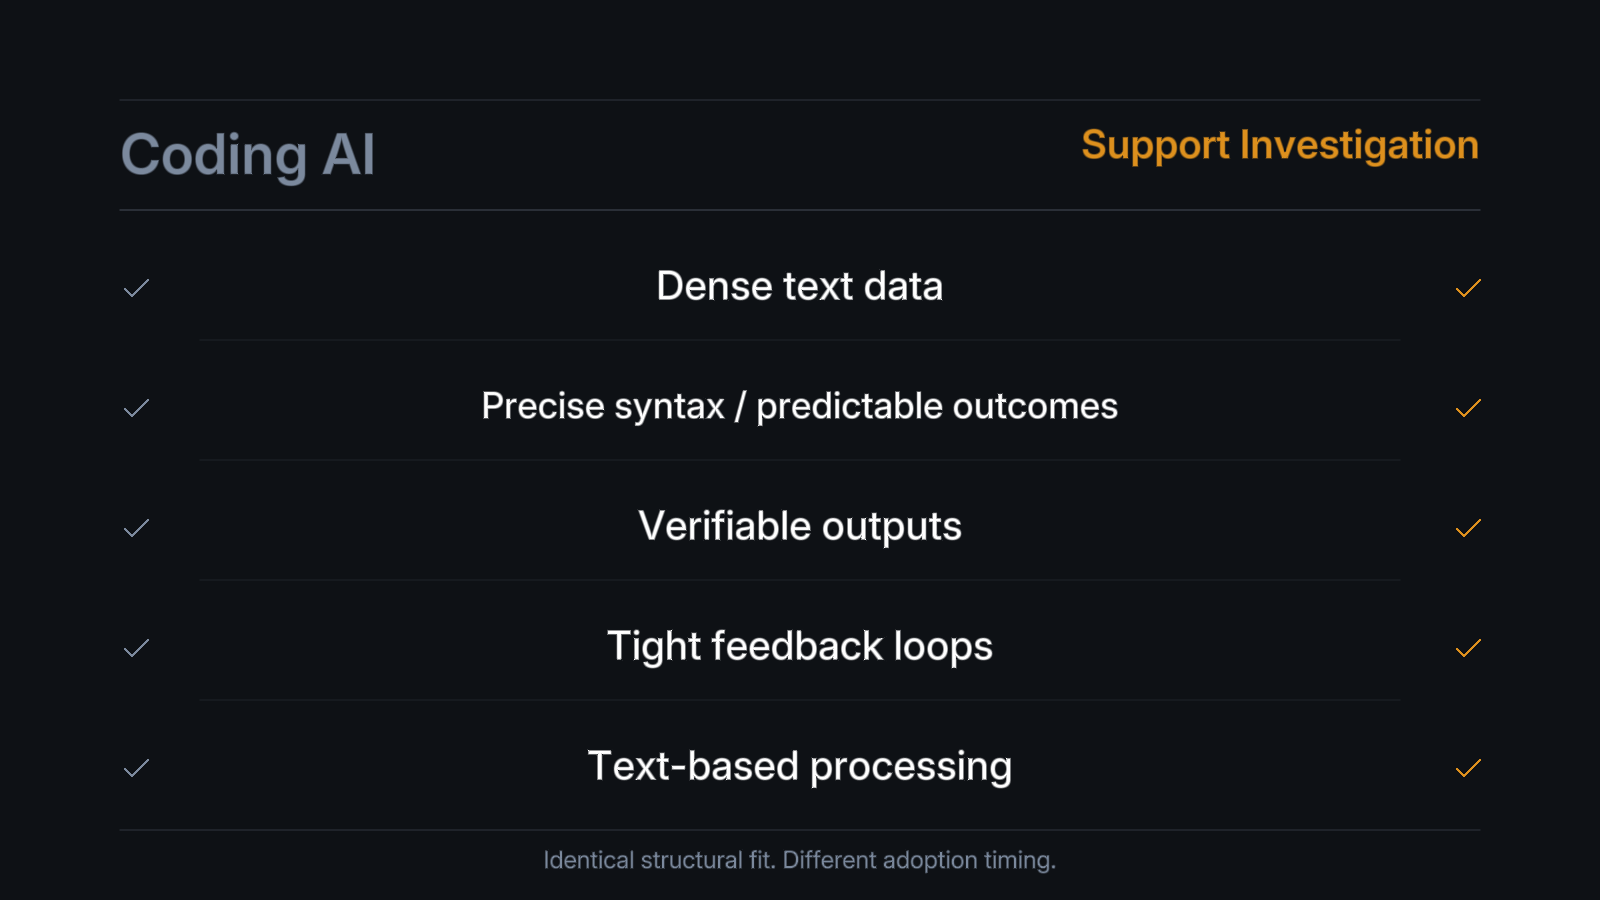
Task: Click the Text-based processing label
Action: point(799,766)
